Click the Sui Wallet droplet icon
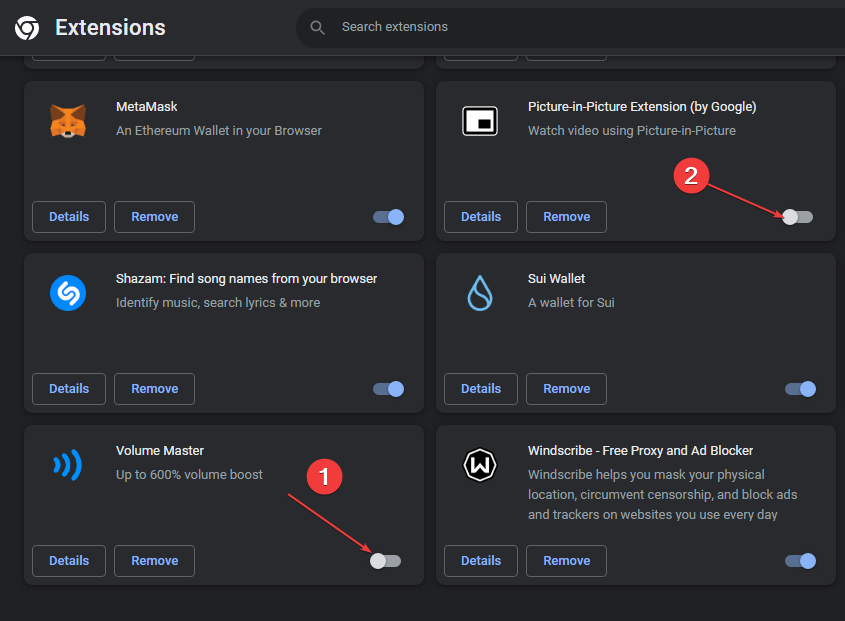The width and height of the screenshot is (845, 621). 480,294
